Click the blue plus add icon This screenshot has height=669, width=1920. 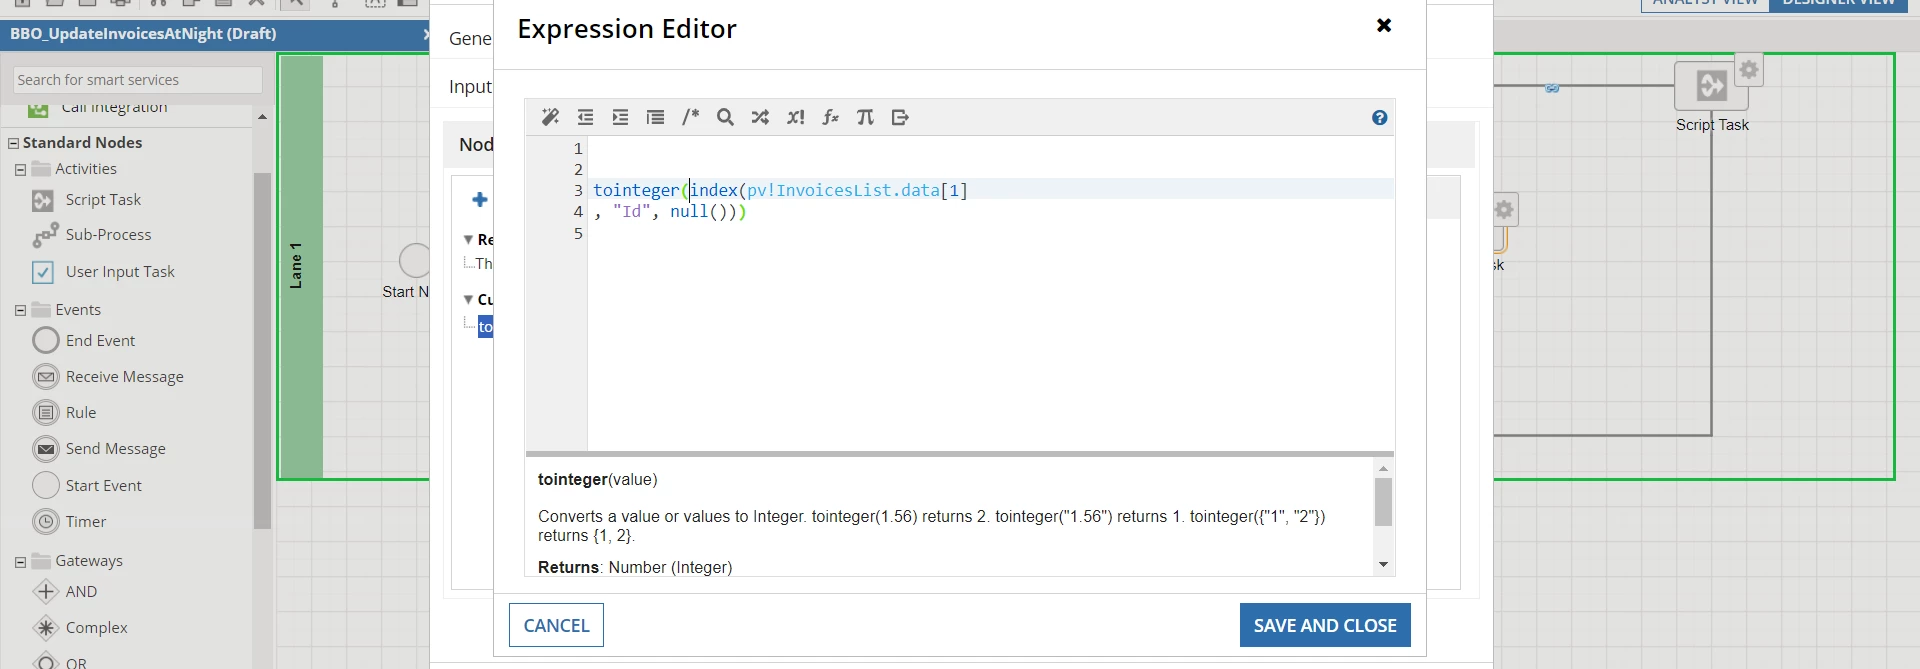480,200
